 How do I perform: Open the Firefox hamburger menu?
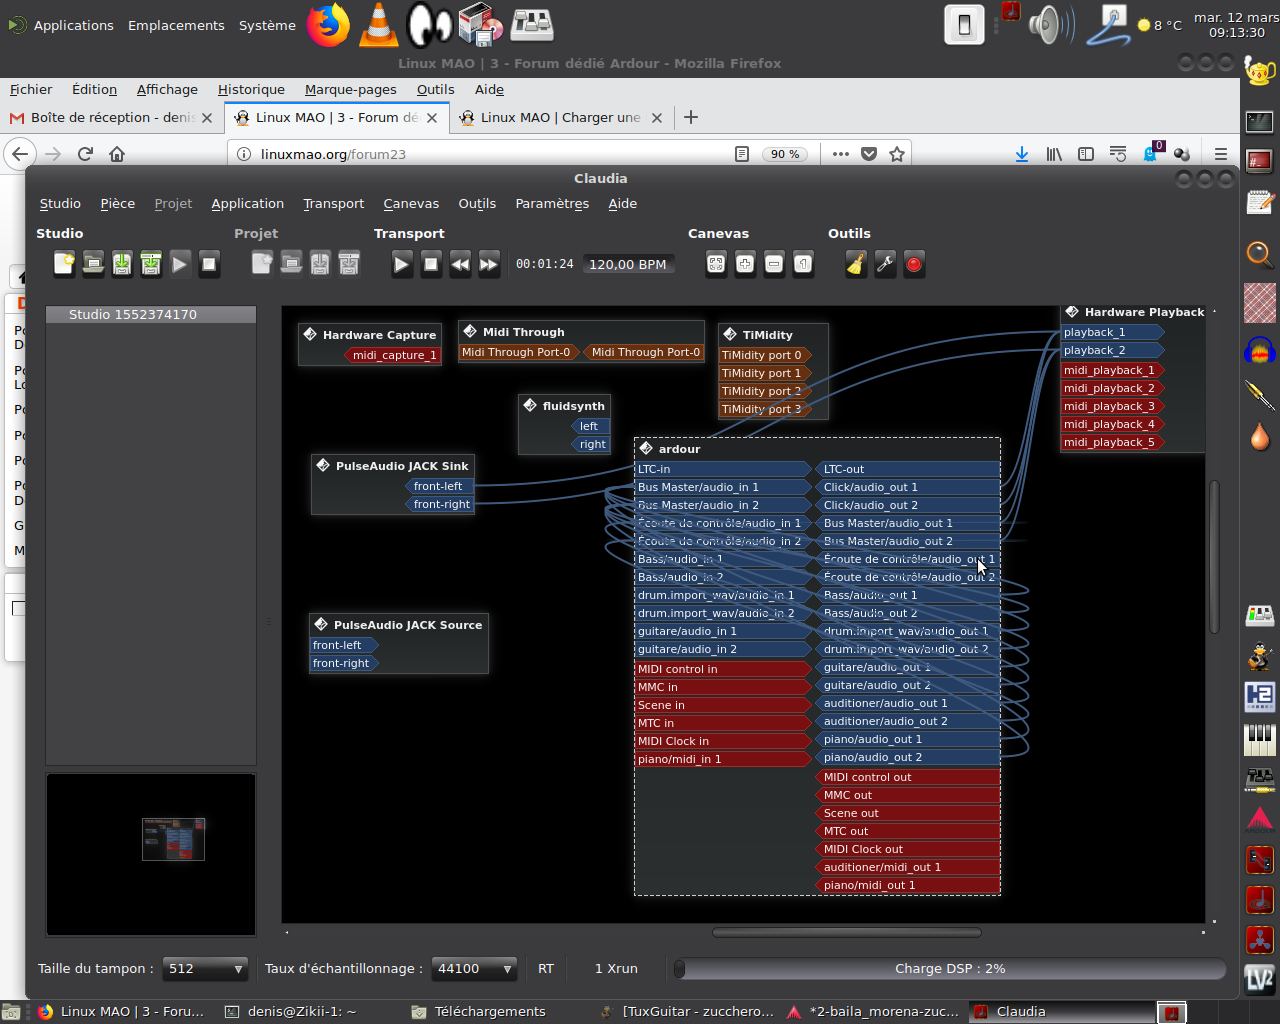(1221, 154)
